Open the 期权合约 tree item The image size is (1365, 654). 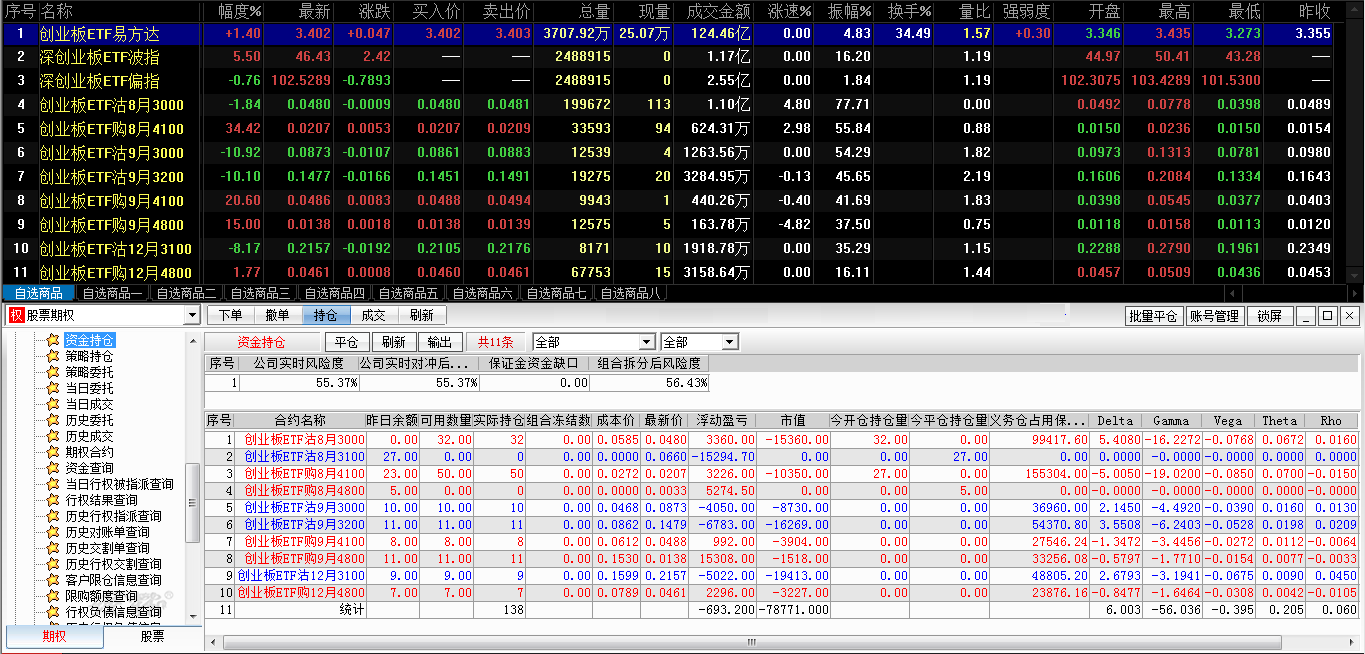(89, 452)
